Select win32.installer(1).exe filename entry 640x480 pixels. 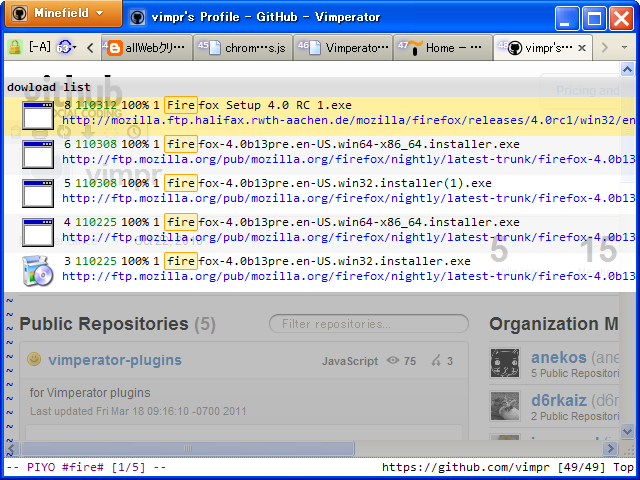(x=328, y=183)
